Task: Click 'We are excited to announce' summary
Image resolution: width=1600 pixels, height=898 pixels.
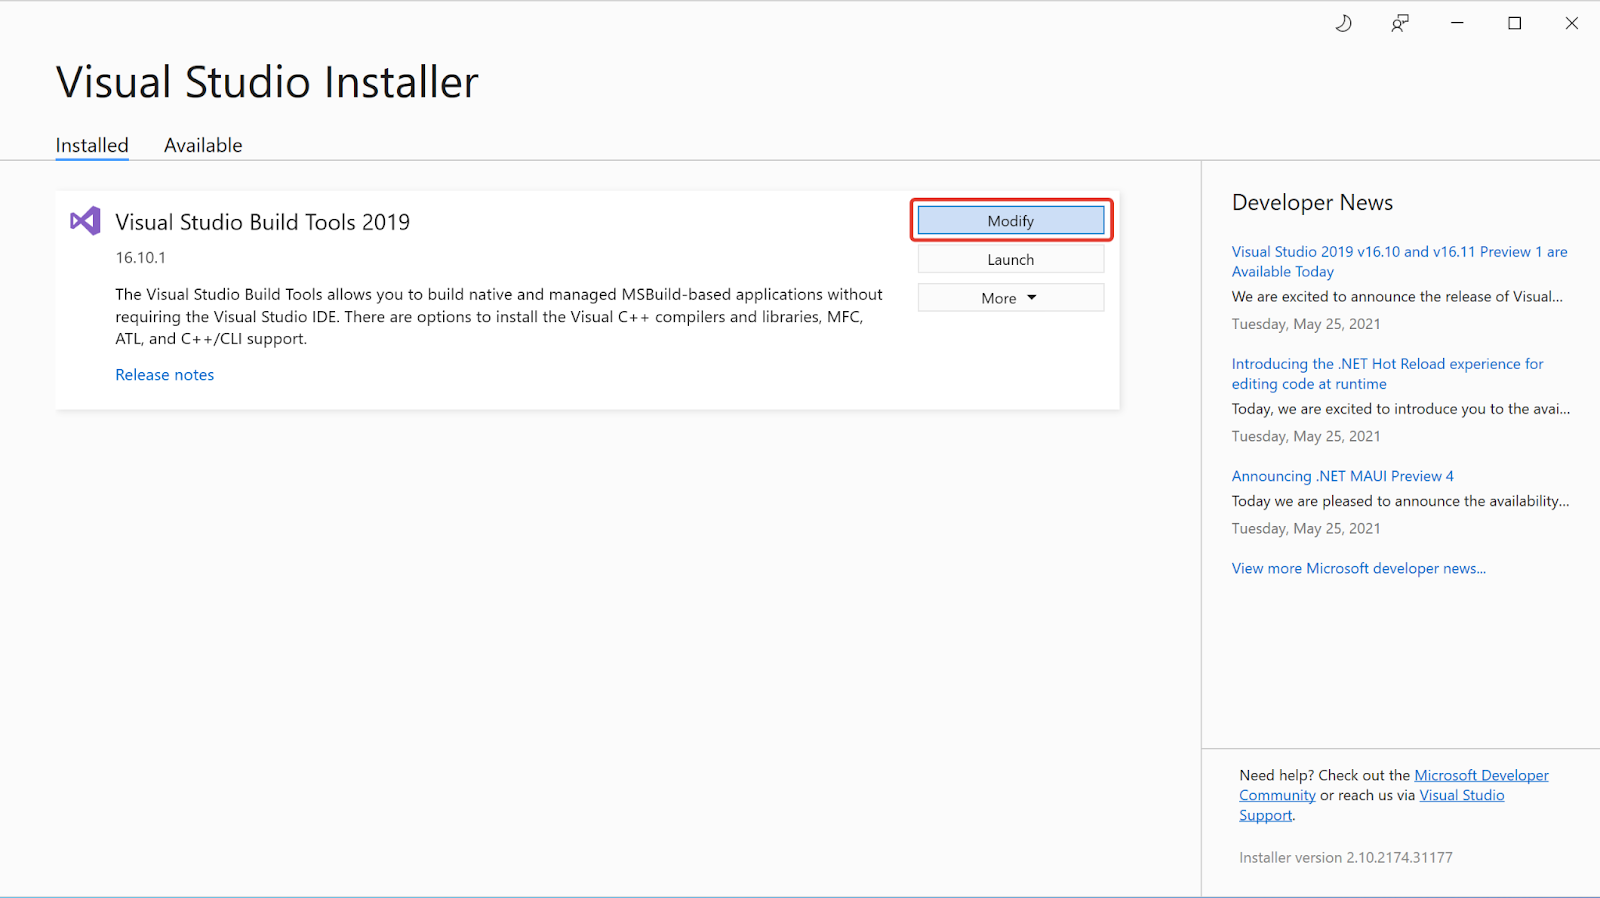Action: 1397,297
